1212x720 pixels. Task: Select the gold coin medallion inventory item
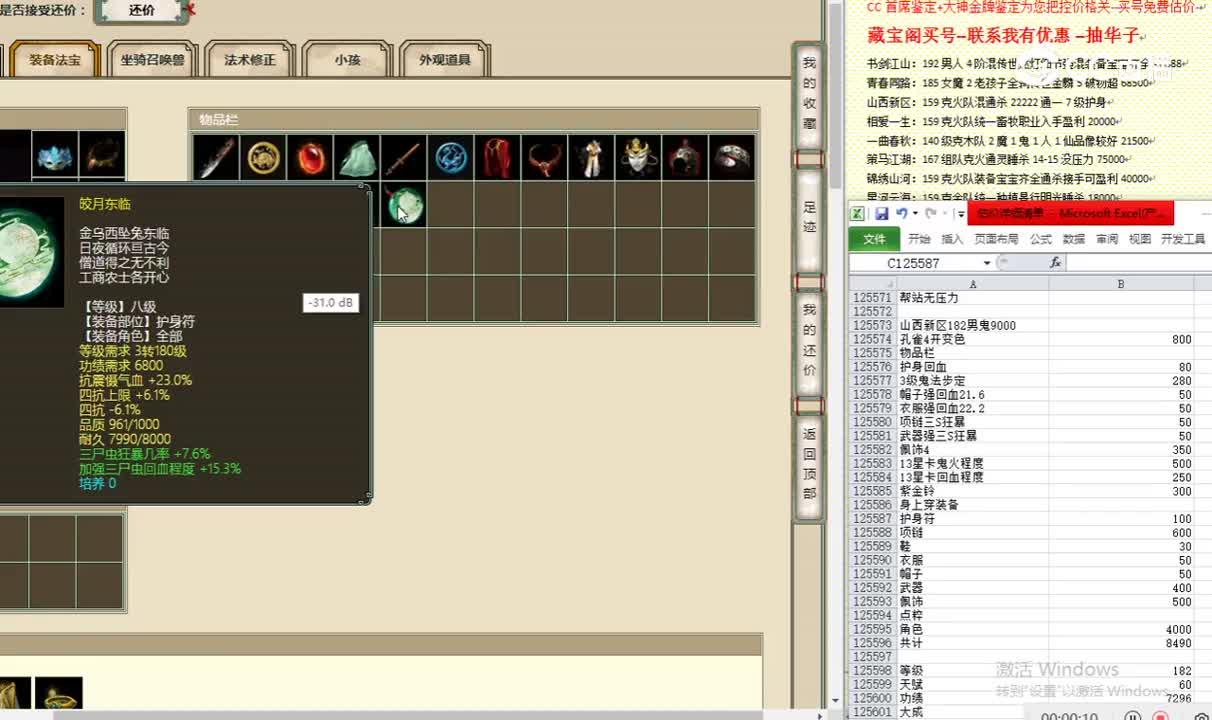[263, 157]
